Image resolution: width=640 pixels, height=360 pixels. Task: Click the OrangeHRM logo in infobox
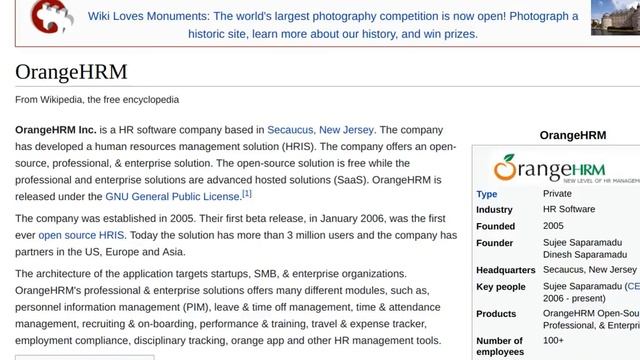567,168
